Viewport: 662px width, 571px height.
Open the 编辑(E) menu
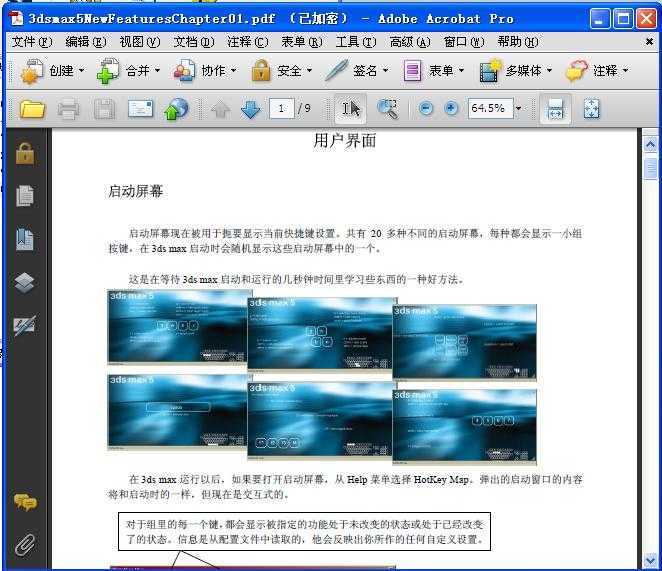(86, 42)
